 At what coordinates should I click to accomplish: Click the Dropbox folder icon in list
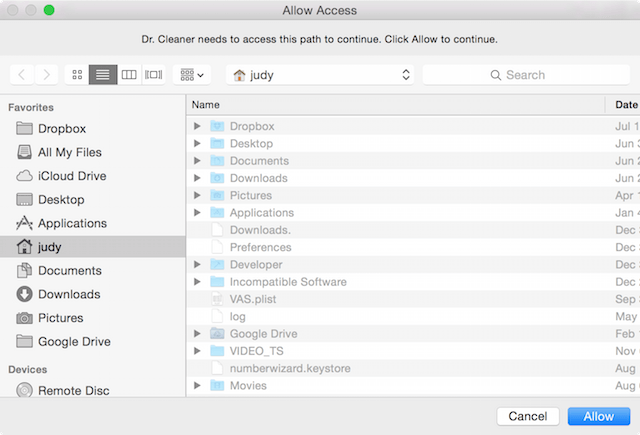pyautogui.click(x=217, y=126)
